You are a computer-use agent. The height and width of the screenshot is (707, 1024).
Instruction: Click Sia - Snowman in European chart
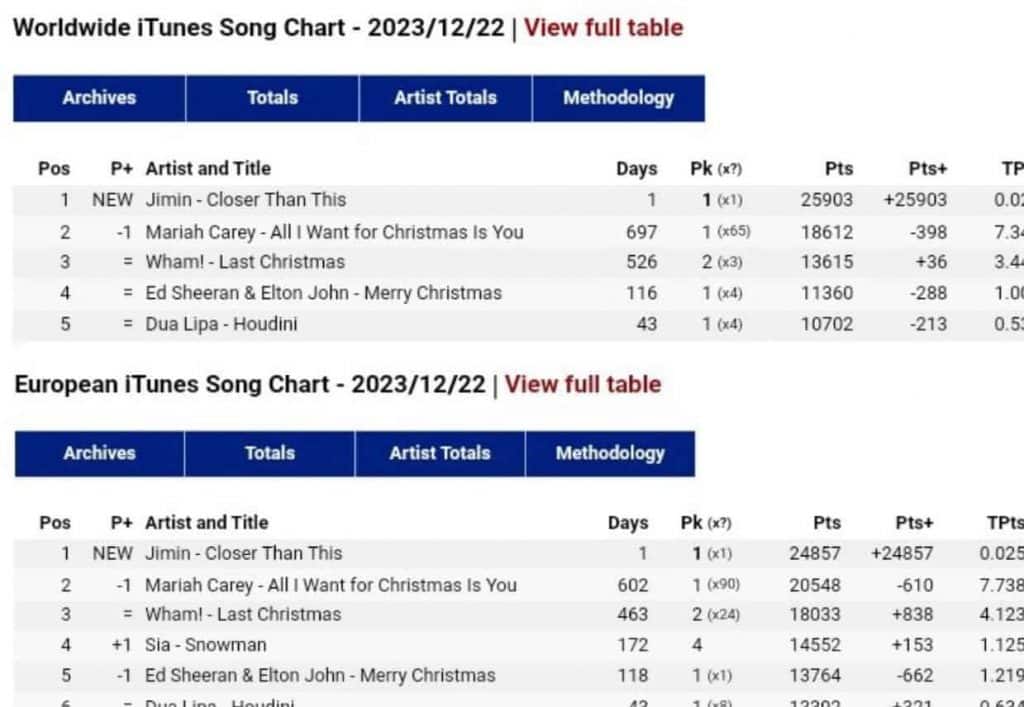(205, 645)
